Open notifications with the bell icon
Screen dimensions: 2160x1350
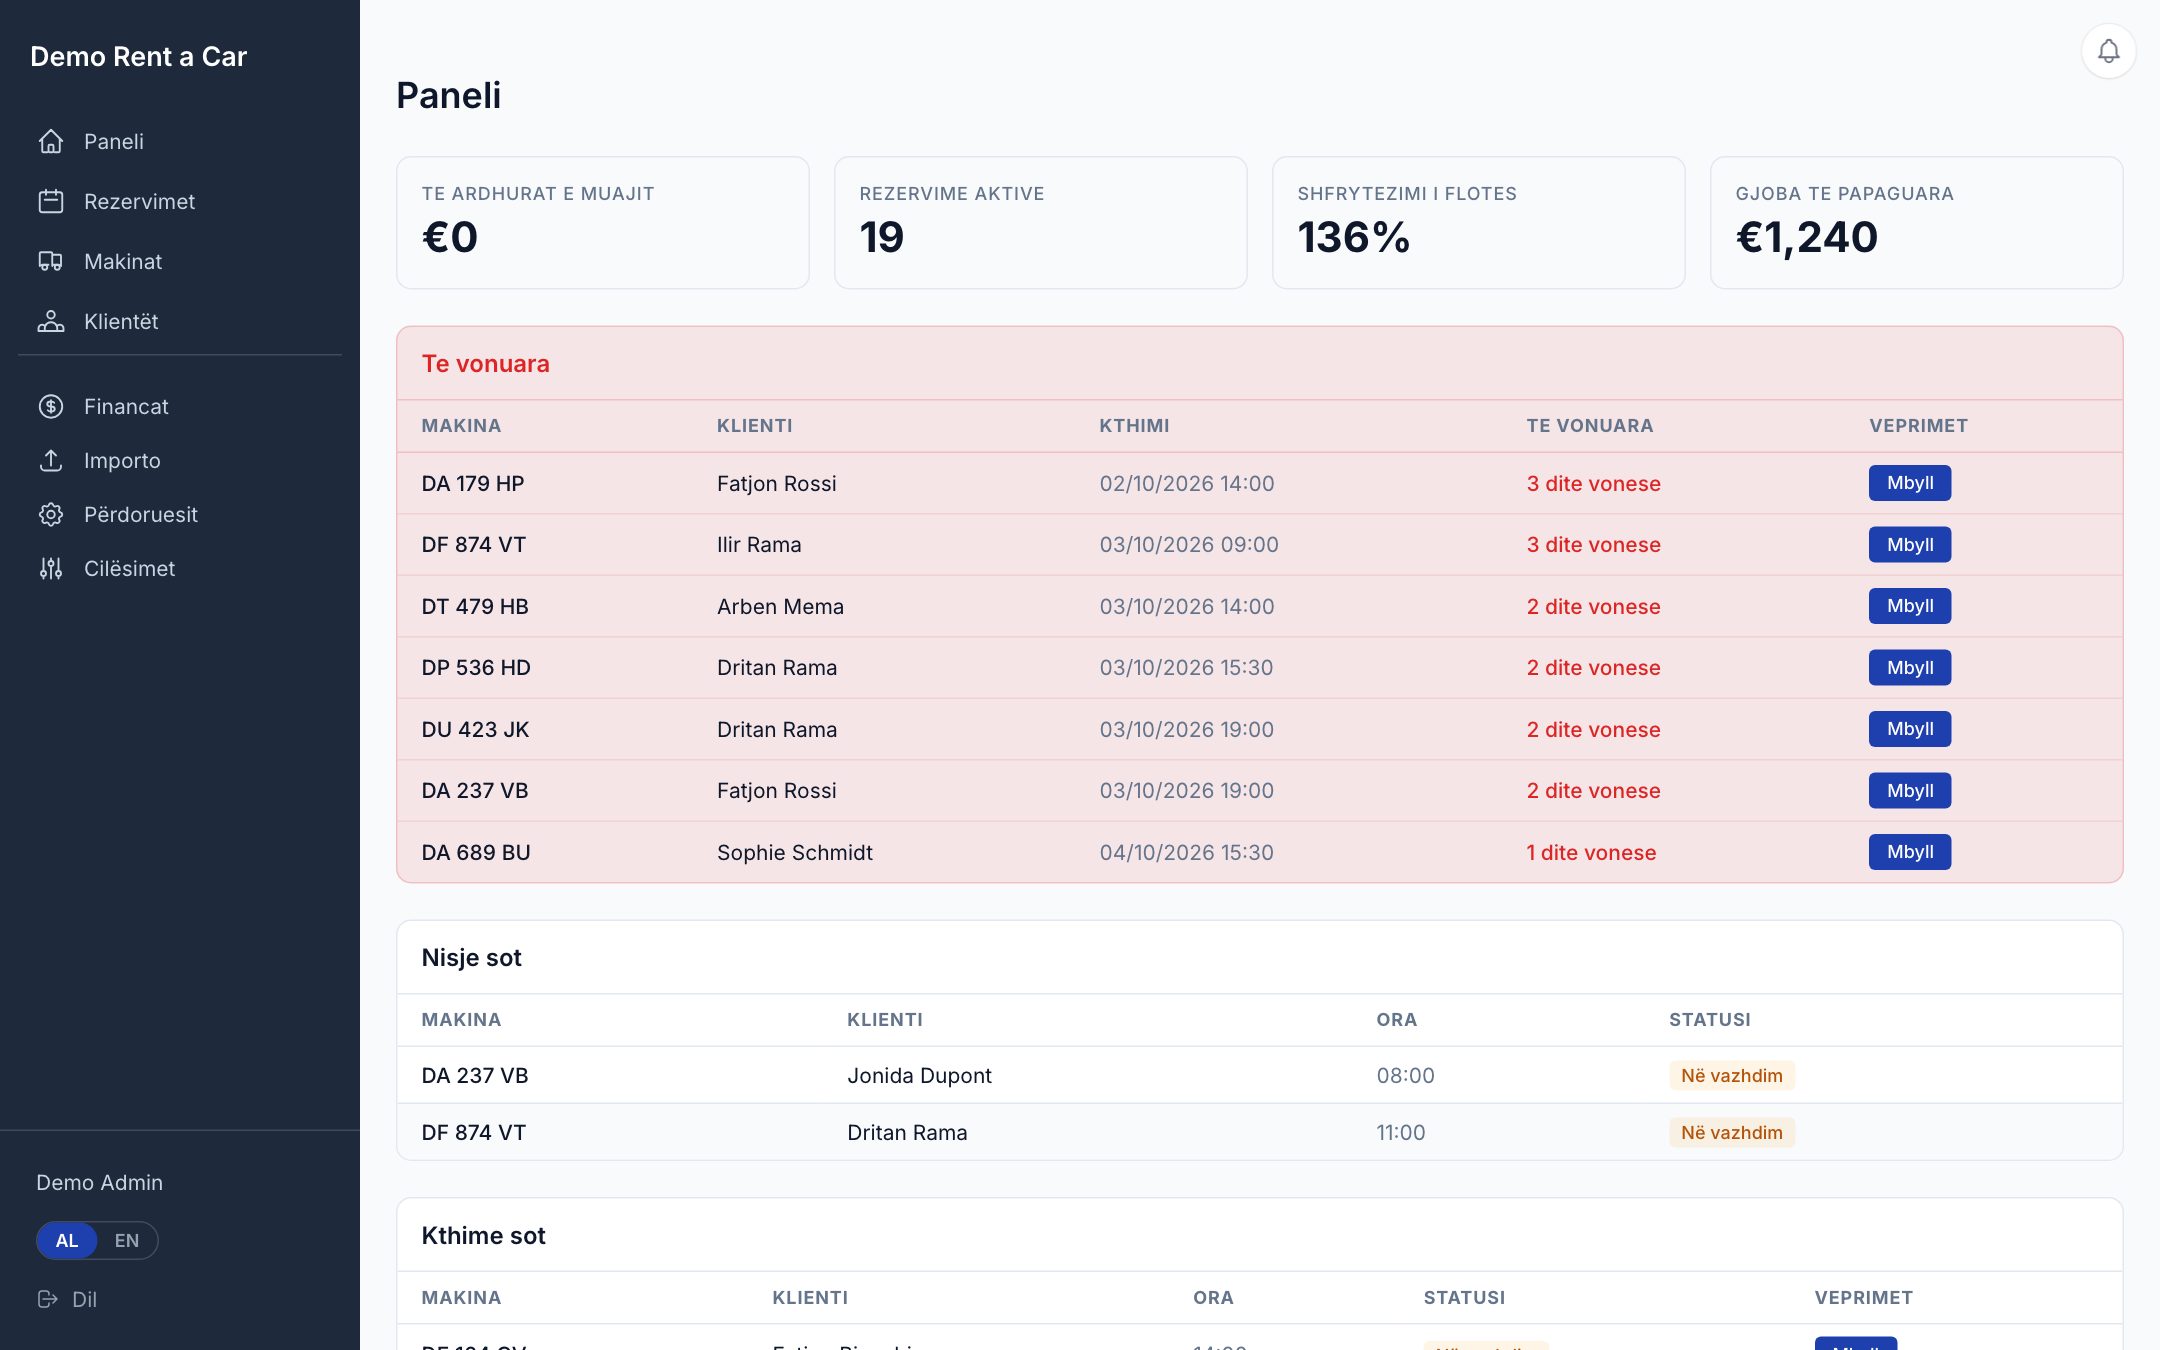(x=2108, y=51)
